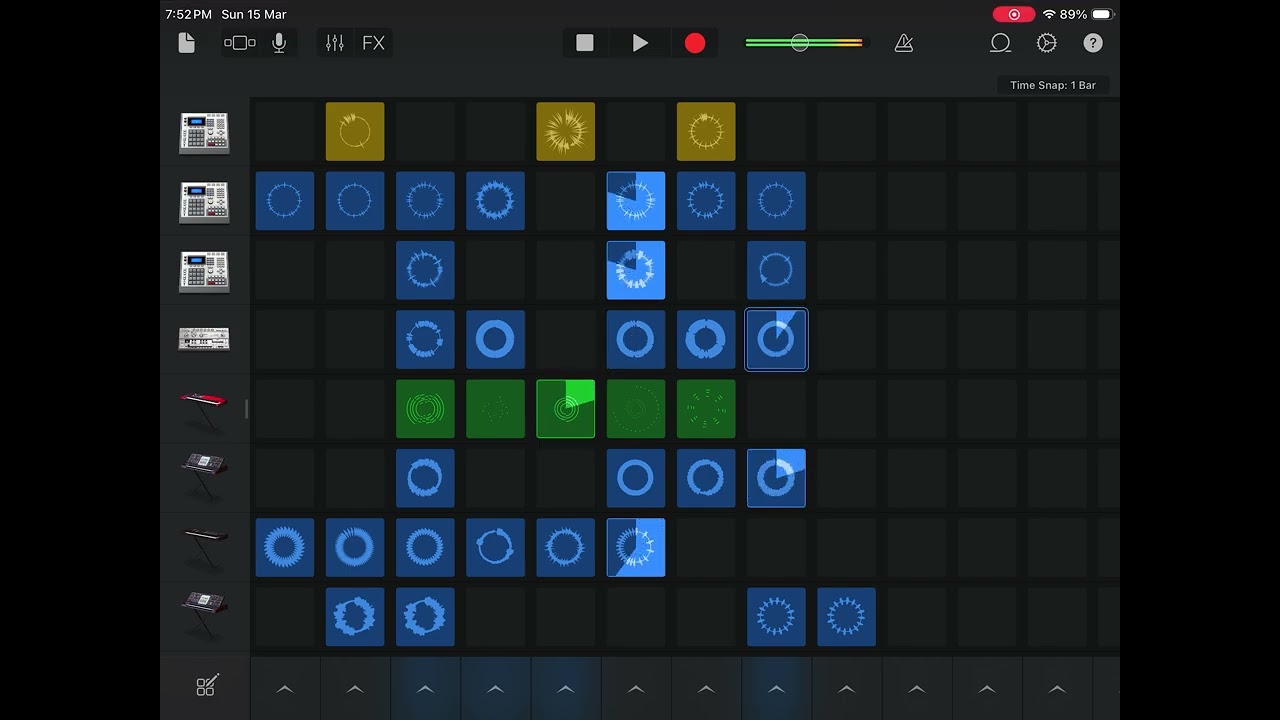Tap blue cell in third track, column eight
Screen dimensions: 1280x720
[x=776, y=270]
